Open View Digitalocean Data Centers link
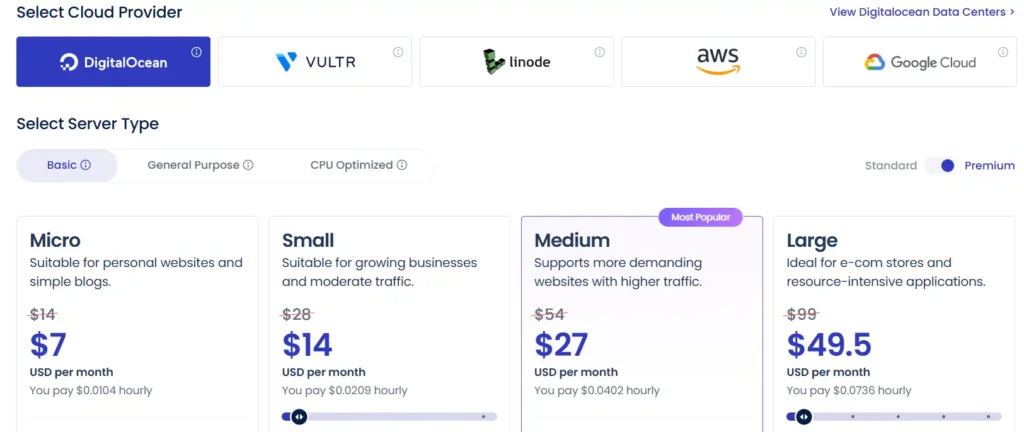 click(922, 12)
